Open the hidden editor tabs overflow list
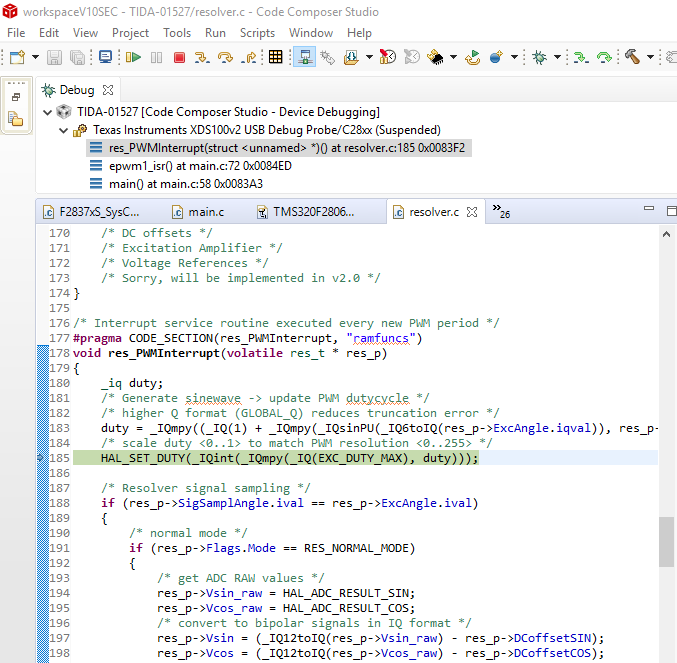The height and width of the screenshot is (663, 677). (x=501, y=212)
